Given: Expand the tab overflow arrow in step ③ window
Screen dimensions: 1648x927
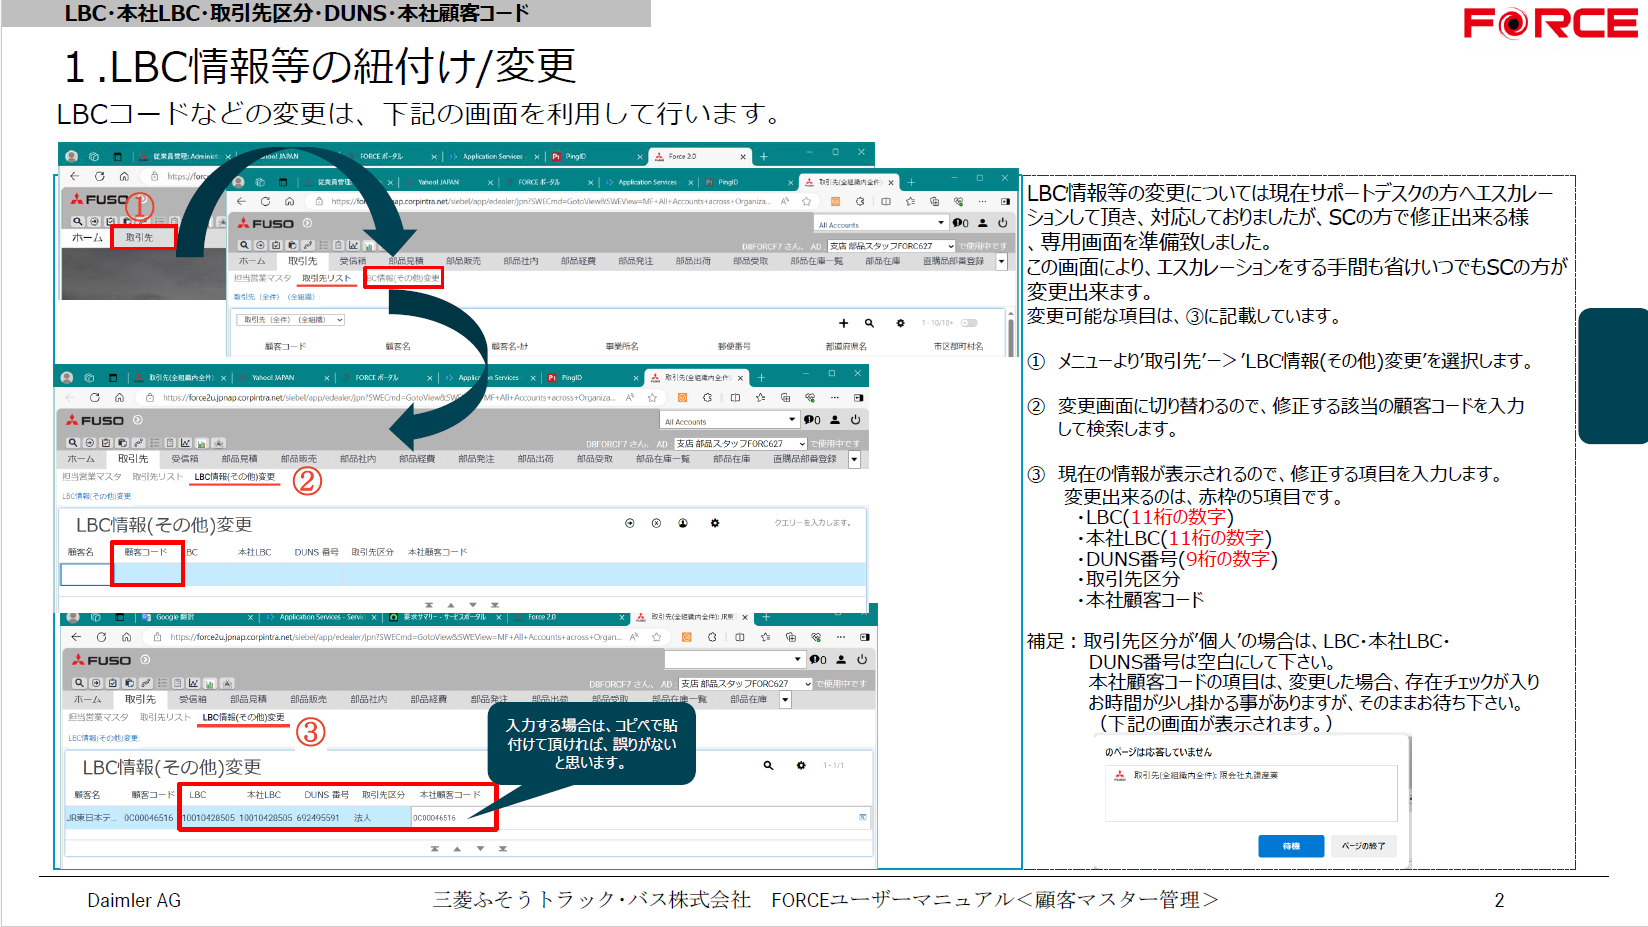Looking at the screenshot, I should click(785, 700).
